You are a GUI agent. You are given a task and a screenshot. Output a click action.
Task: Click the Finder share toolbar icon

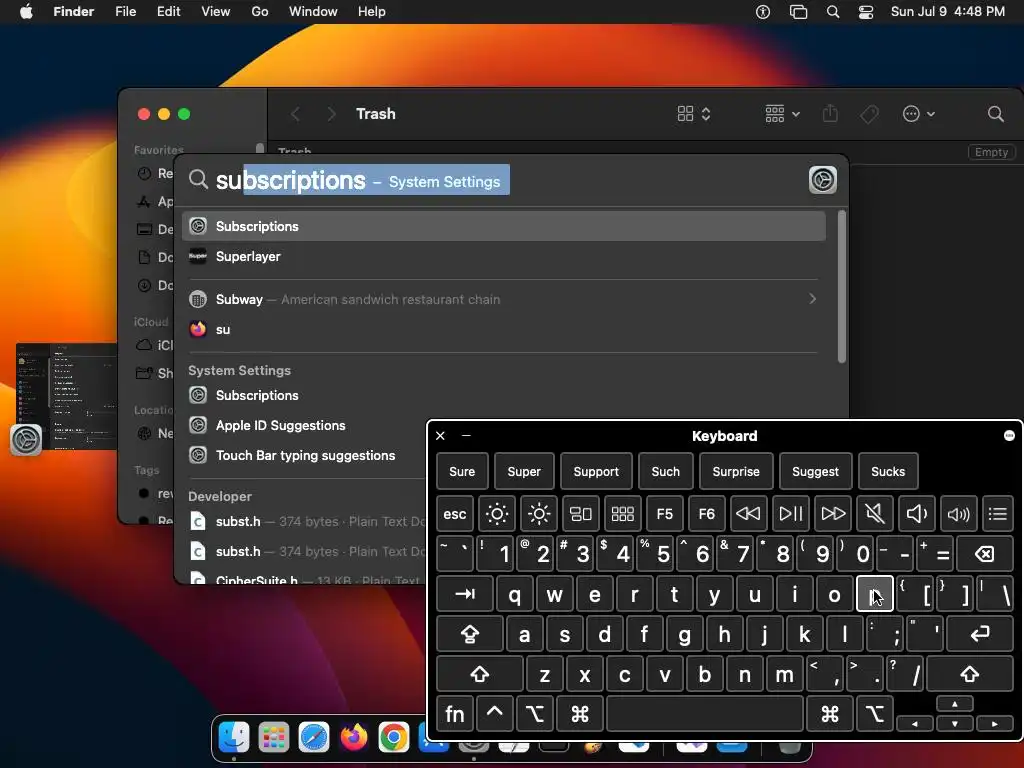830,114
